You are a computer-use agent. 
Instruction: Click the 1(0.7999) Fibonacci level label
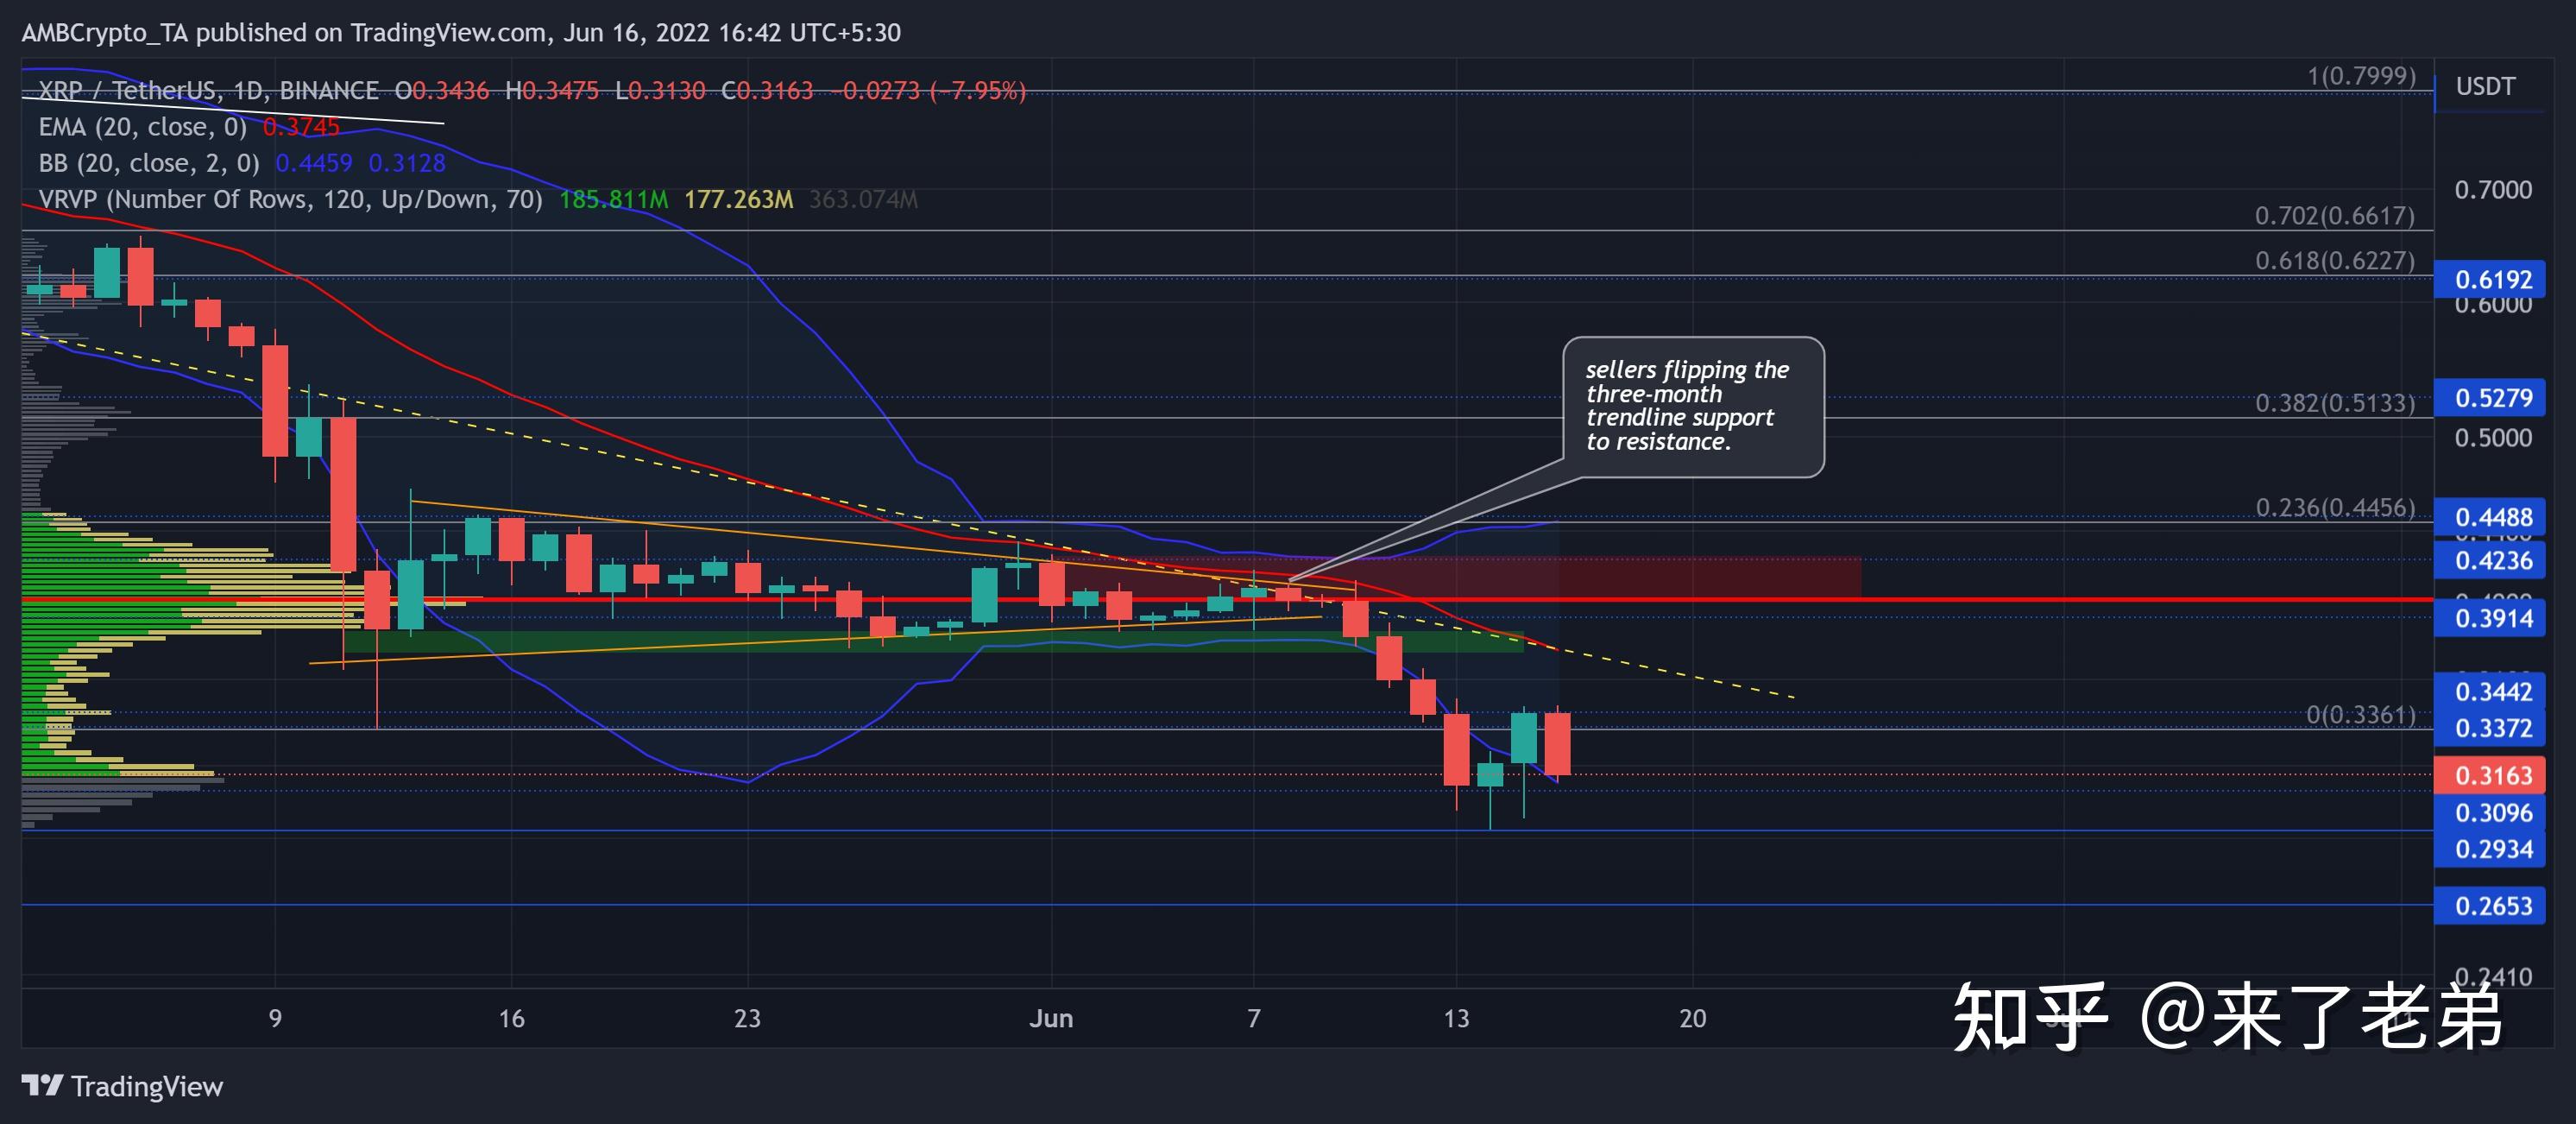click(x=2361, y=76)
